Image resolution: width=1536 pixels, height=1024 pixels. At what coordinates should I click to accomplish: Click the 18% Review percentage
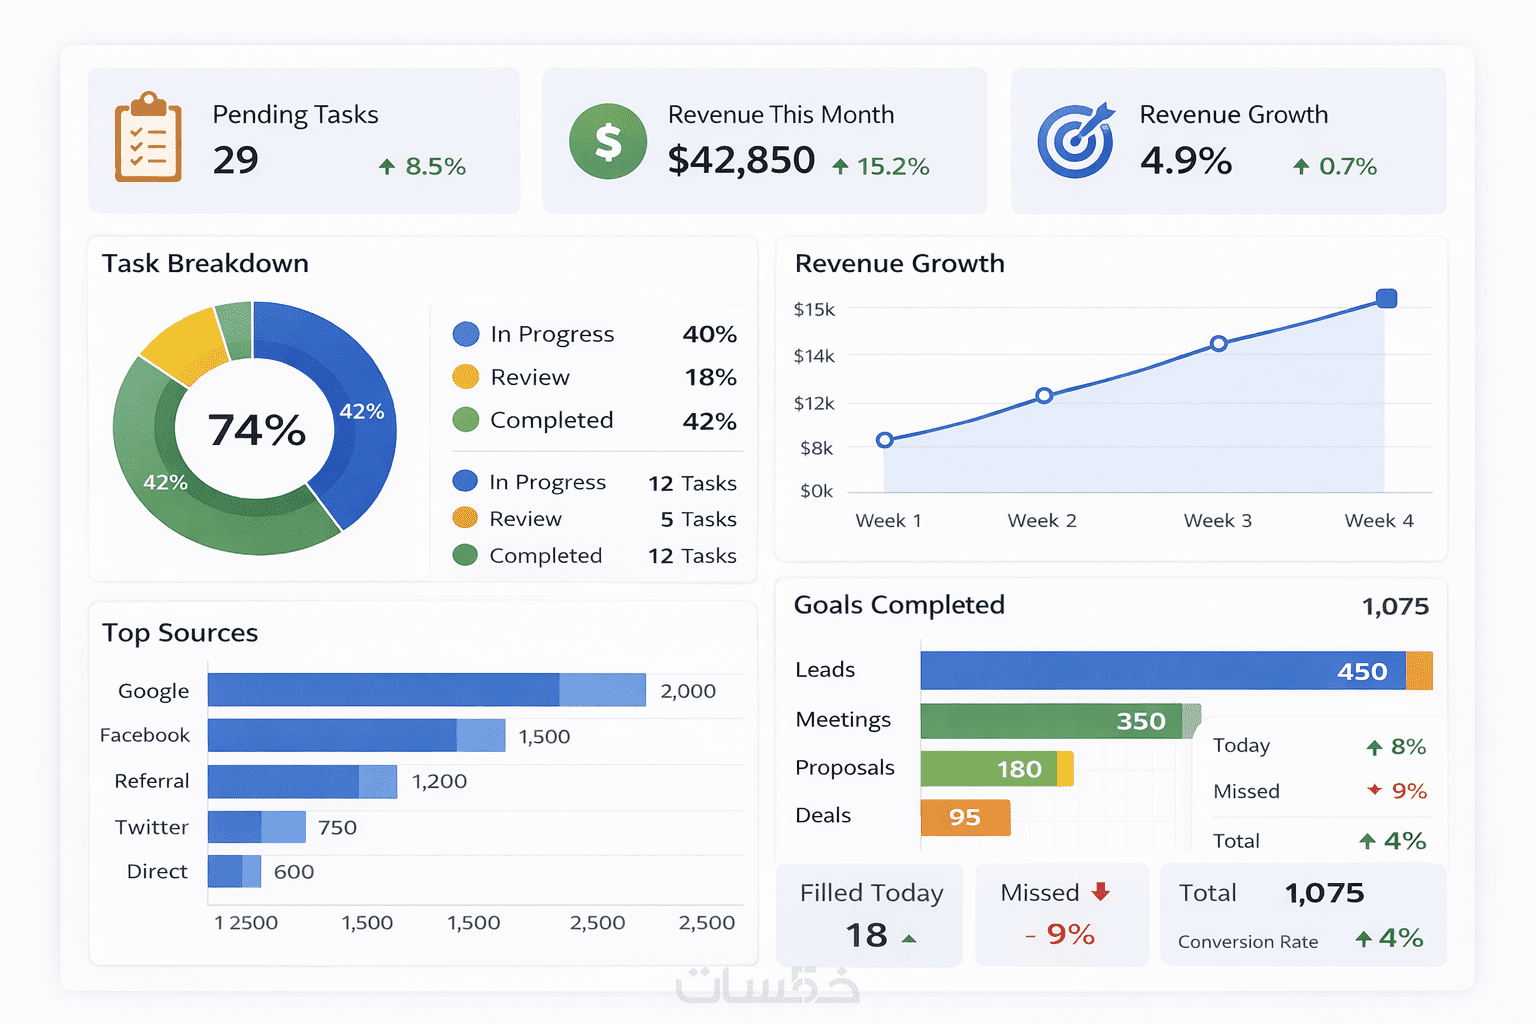pos(711,377)
